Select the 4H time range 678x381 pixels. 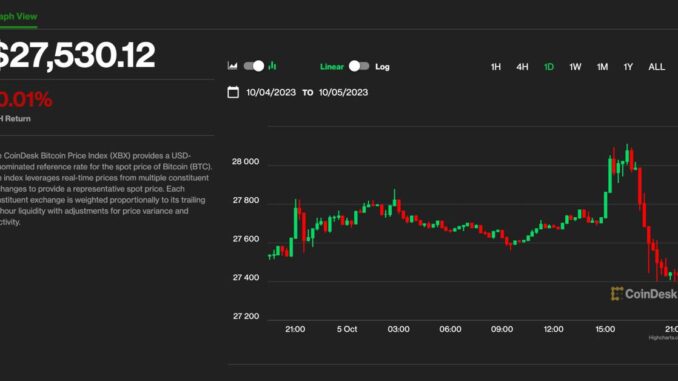click(x=522, y=67)
